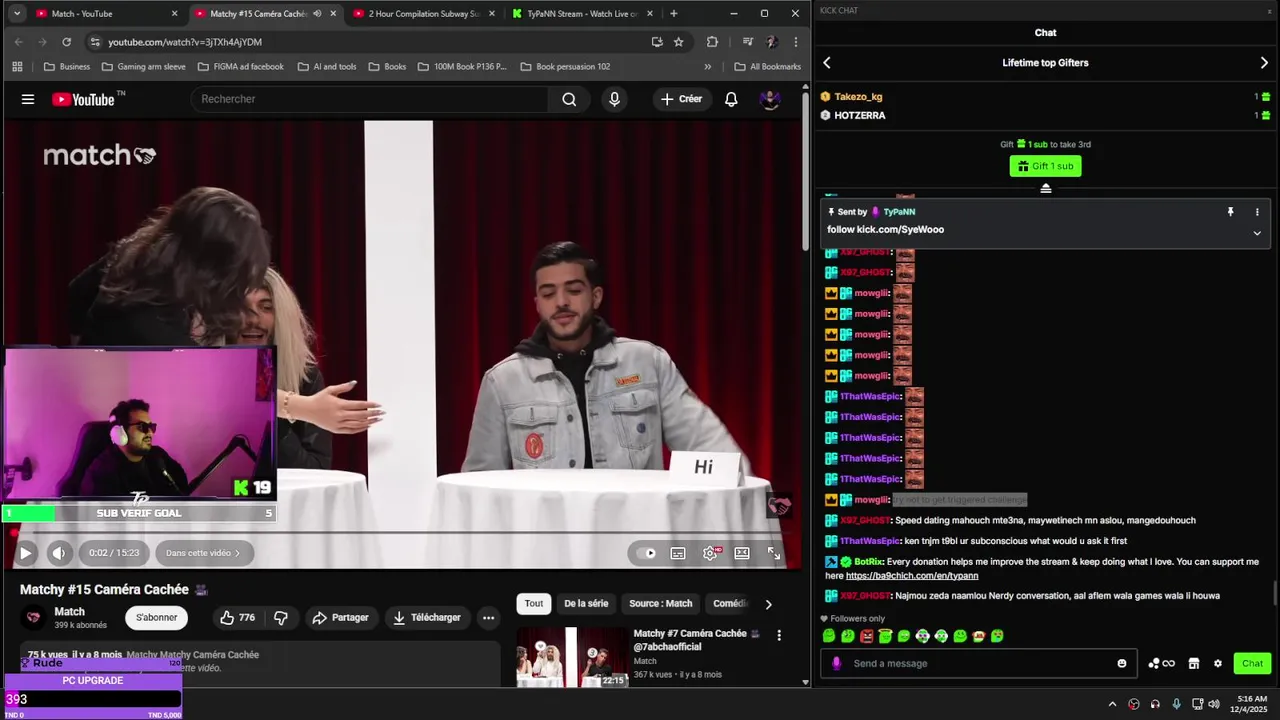The image size is (1280, 720).
Task: Open Chrome extensions puzzle icon
Action: (712, 42)
